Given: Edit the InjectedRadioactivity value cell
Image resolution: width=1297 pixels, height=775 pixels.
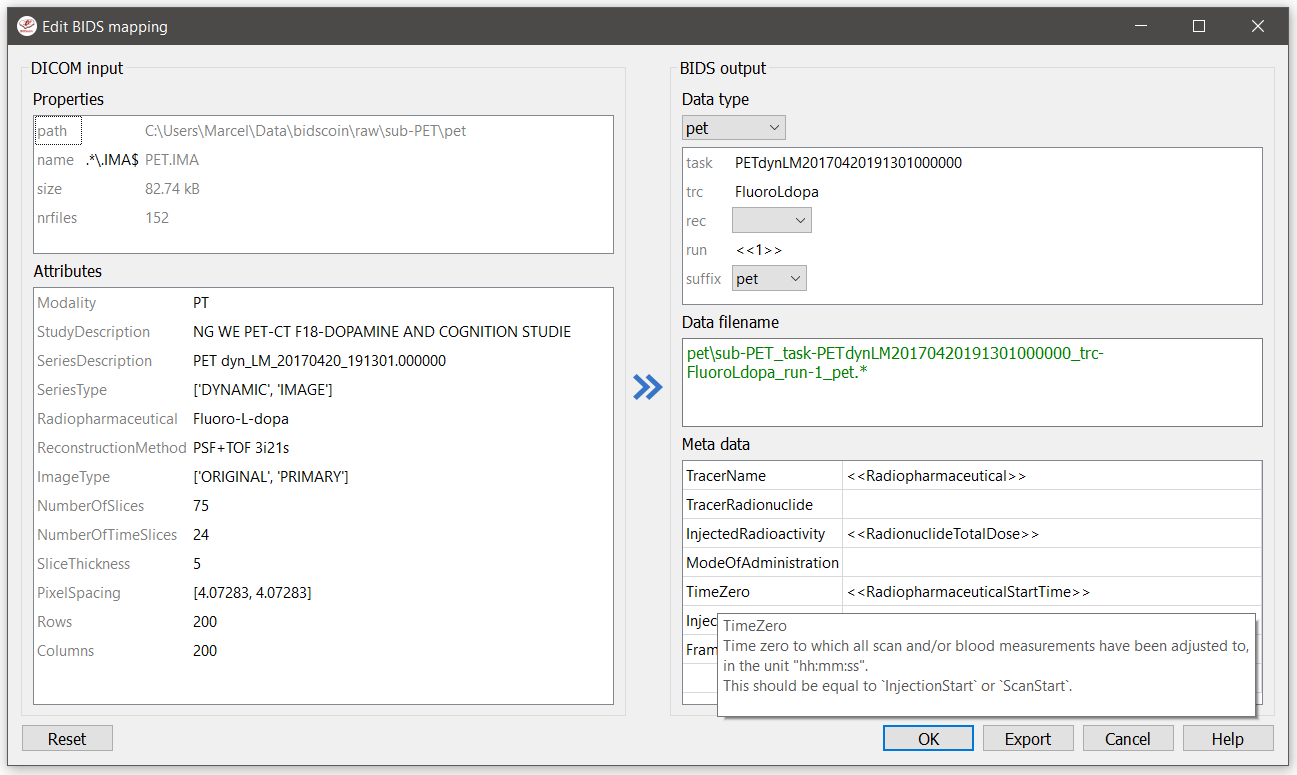Looking at the screenshot, I should [1050, 534].
